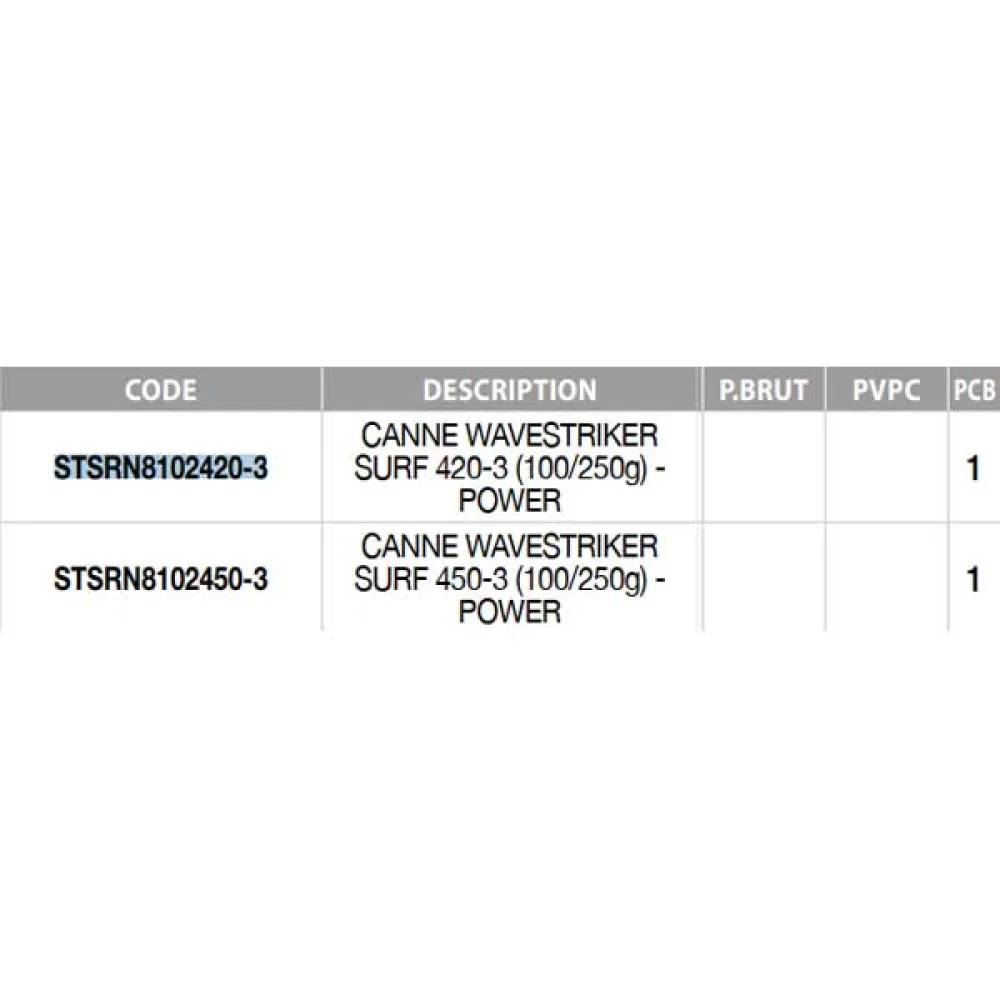Viewport: 1000px width, 1000px height.
Task: Select the highlighted code STSRN8102420-3
Action: coord(161,468)
